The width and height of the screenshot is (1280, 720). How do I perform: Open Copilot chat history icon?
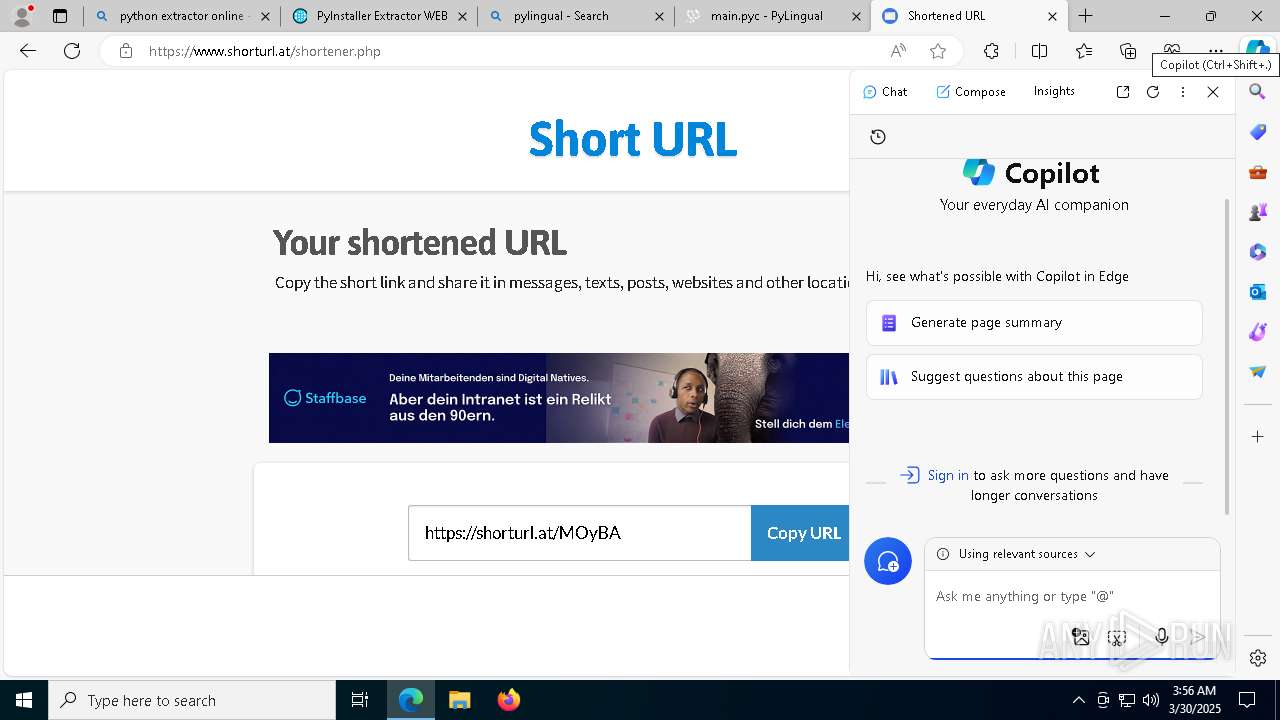878,137
